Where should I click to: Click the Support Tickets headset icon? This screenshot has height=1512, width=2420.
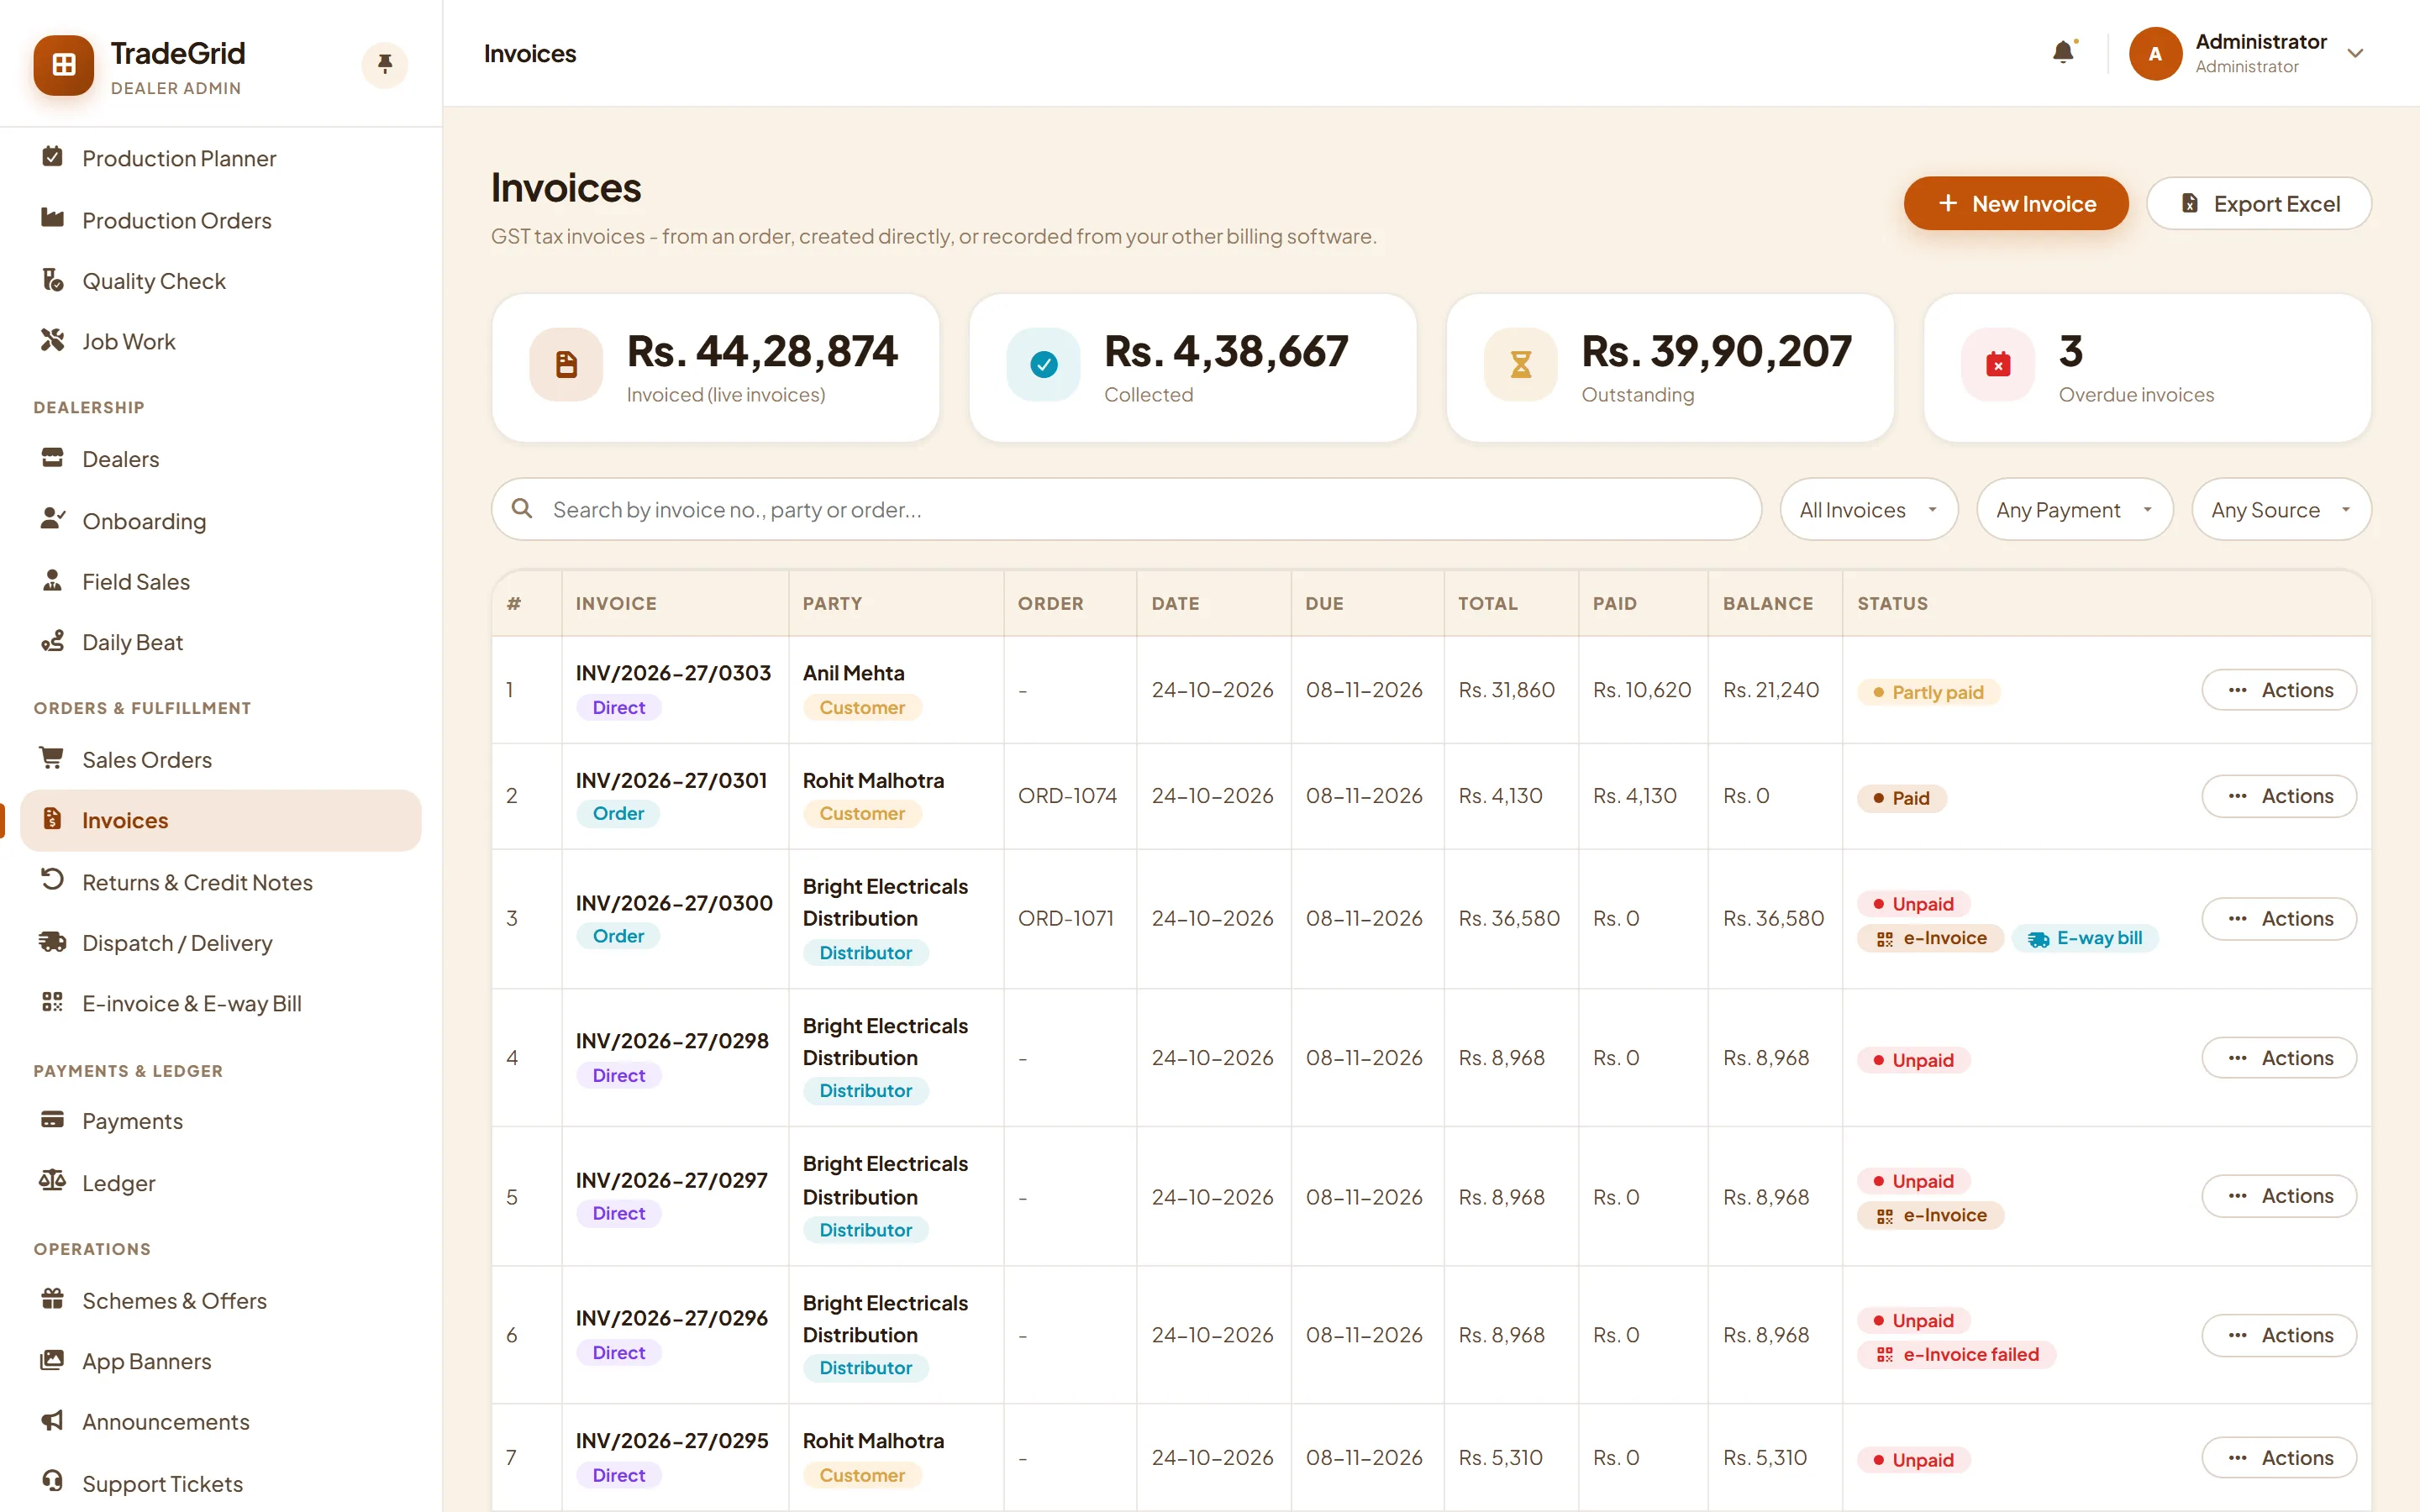[53, 1481]
